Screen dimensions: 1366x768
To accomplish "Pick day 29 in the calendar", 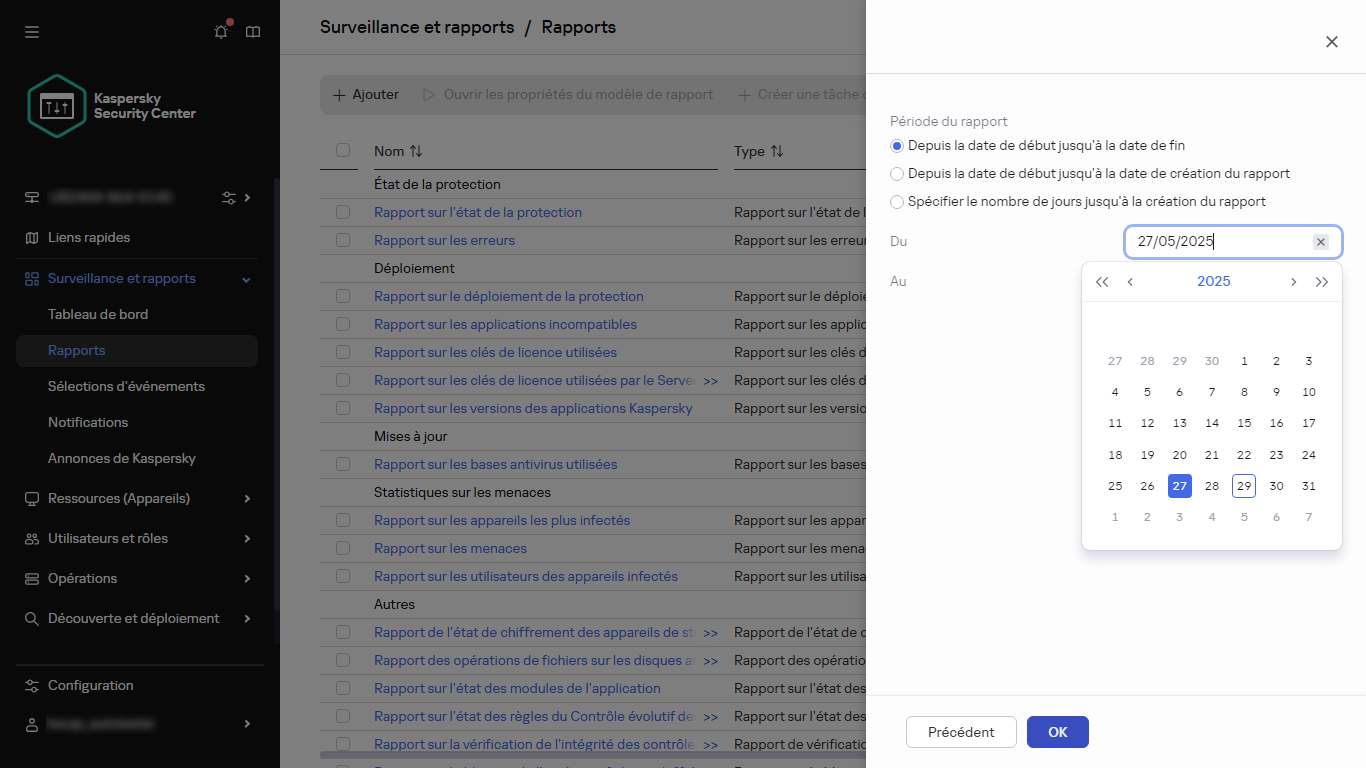I will 1243,486.
